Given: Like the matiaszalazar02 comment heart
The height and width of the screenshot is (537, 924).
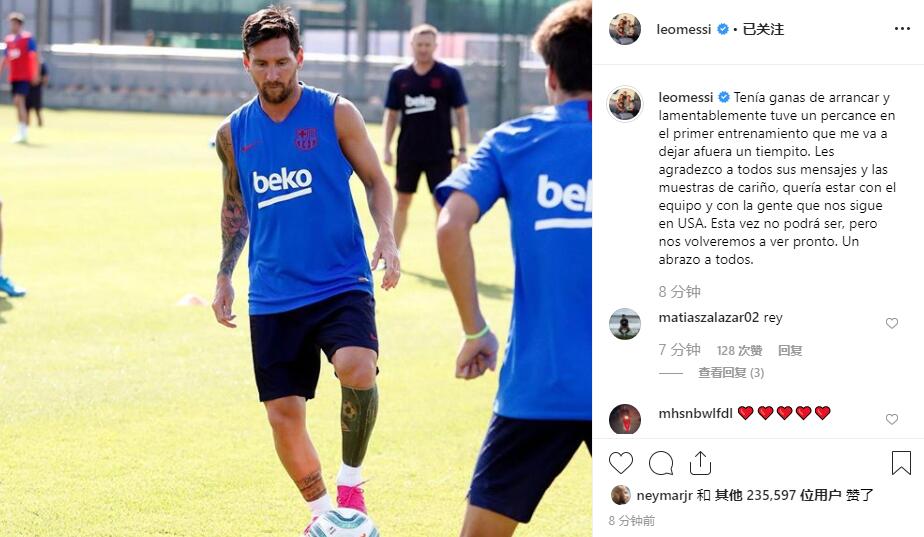Looking at the screenshot, I should tap(892, 323).
